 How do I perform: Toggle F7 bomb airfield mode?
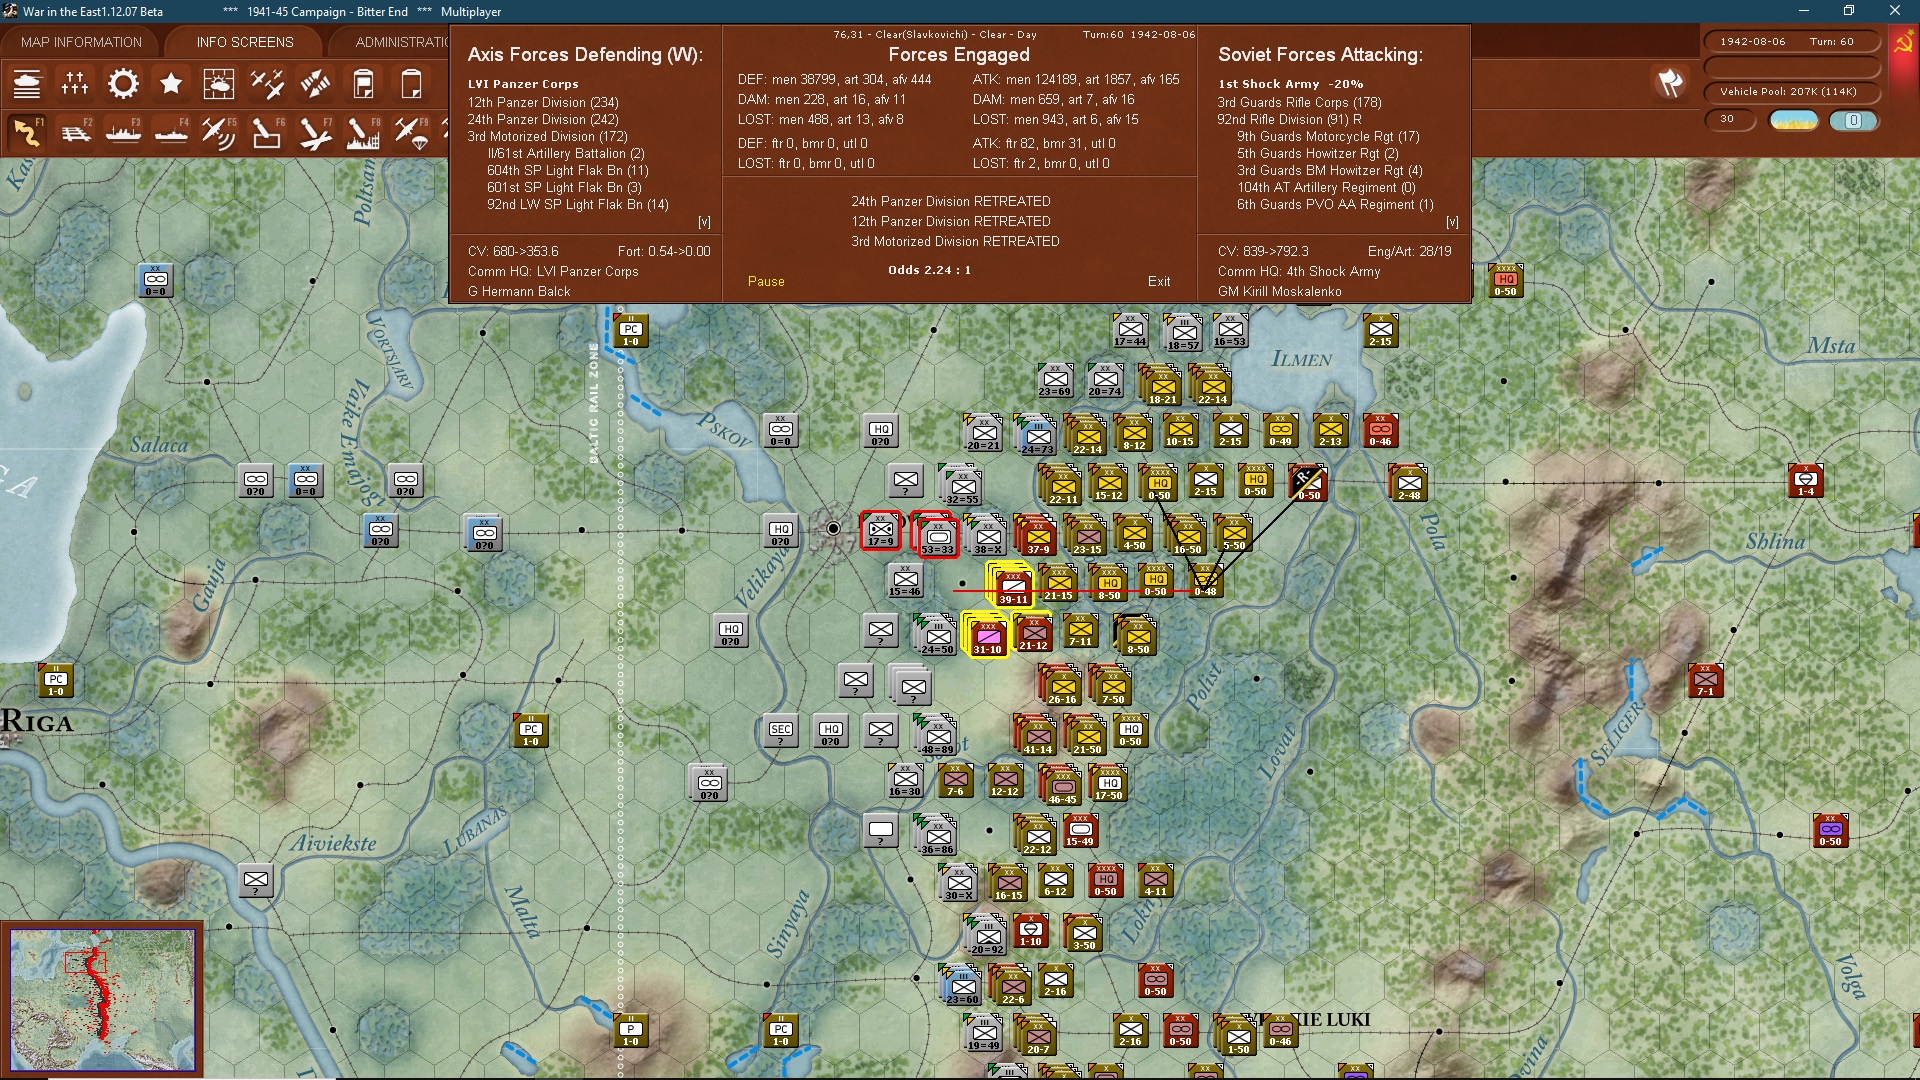pyautogui.click(x=315, y=133)
